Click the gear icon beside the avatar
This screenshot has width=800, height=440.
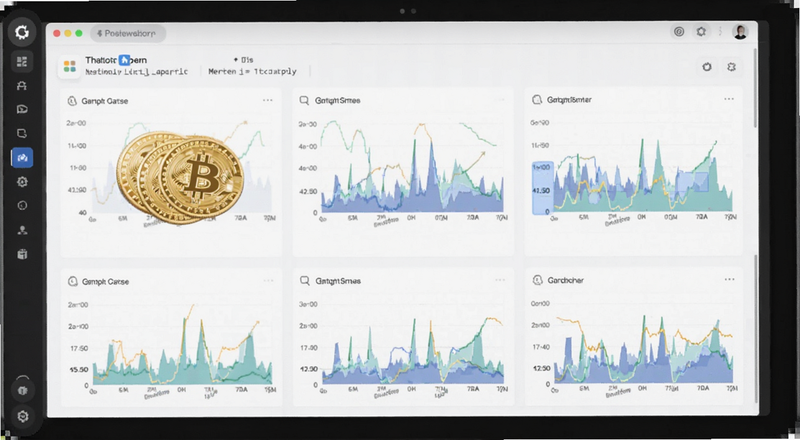point(701,32)
